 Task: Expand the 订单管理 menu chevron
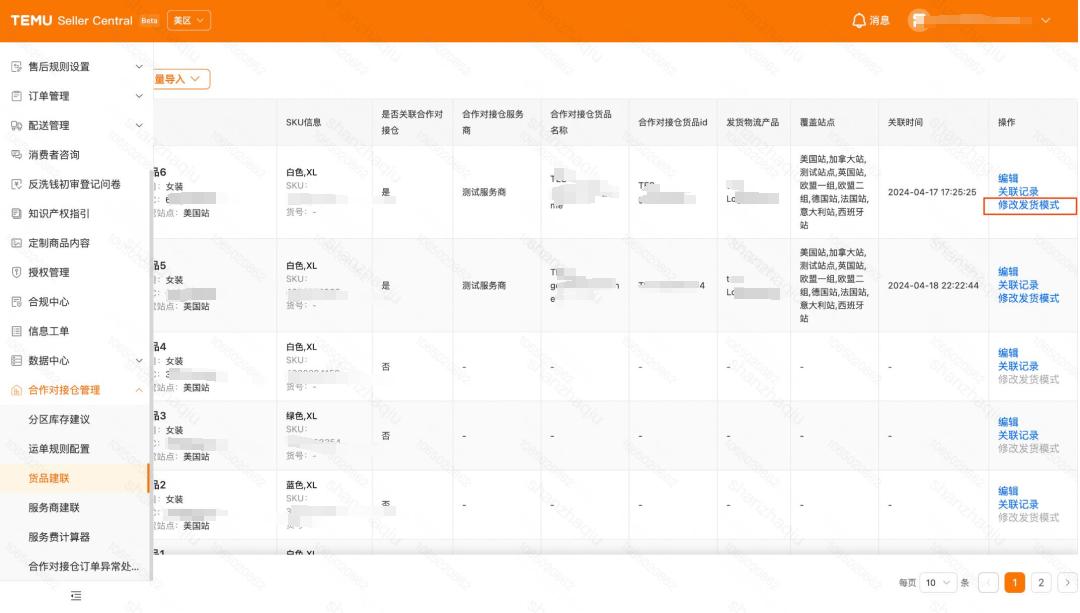pyautogui.click(x=139, y=96)
